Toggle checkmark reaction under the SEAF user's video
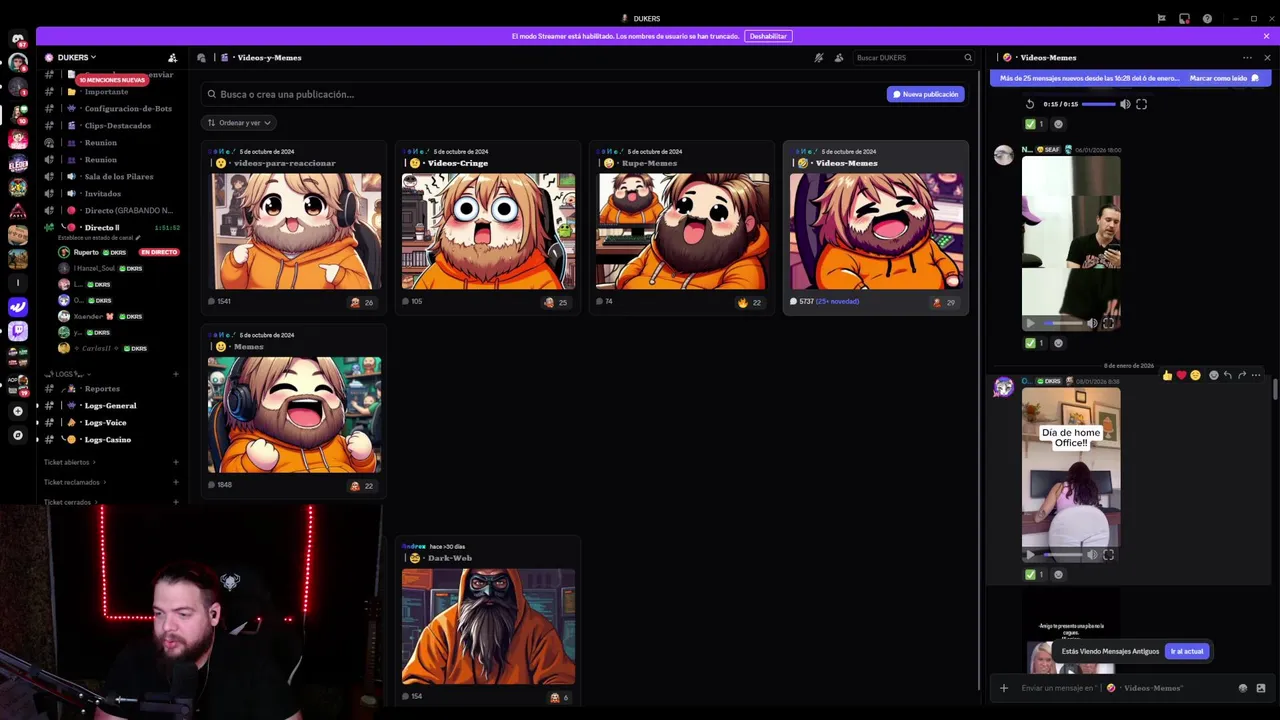This screenshot has height=720, width=1280. (x=1035, y=343)
